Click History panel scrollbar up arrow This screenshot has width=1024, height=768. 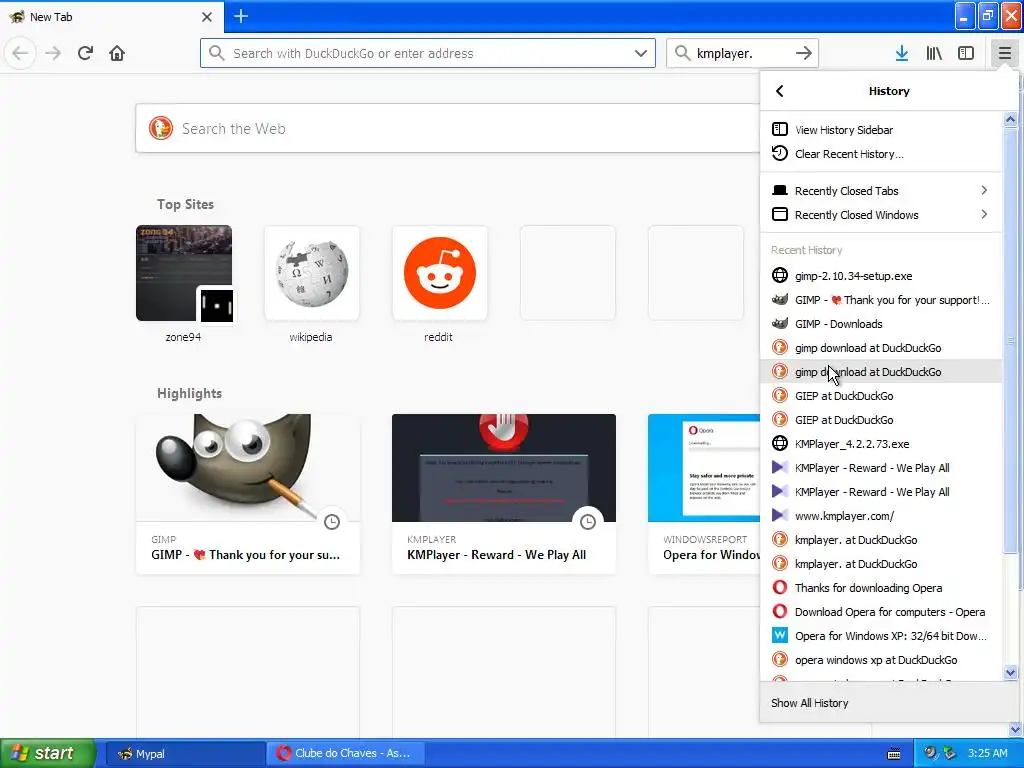tap(1010, 120)
